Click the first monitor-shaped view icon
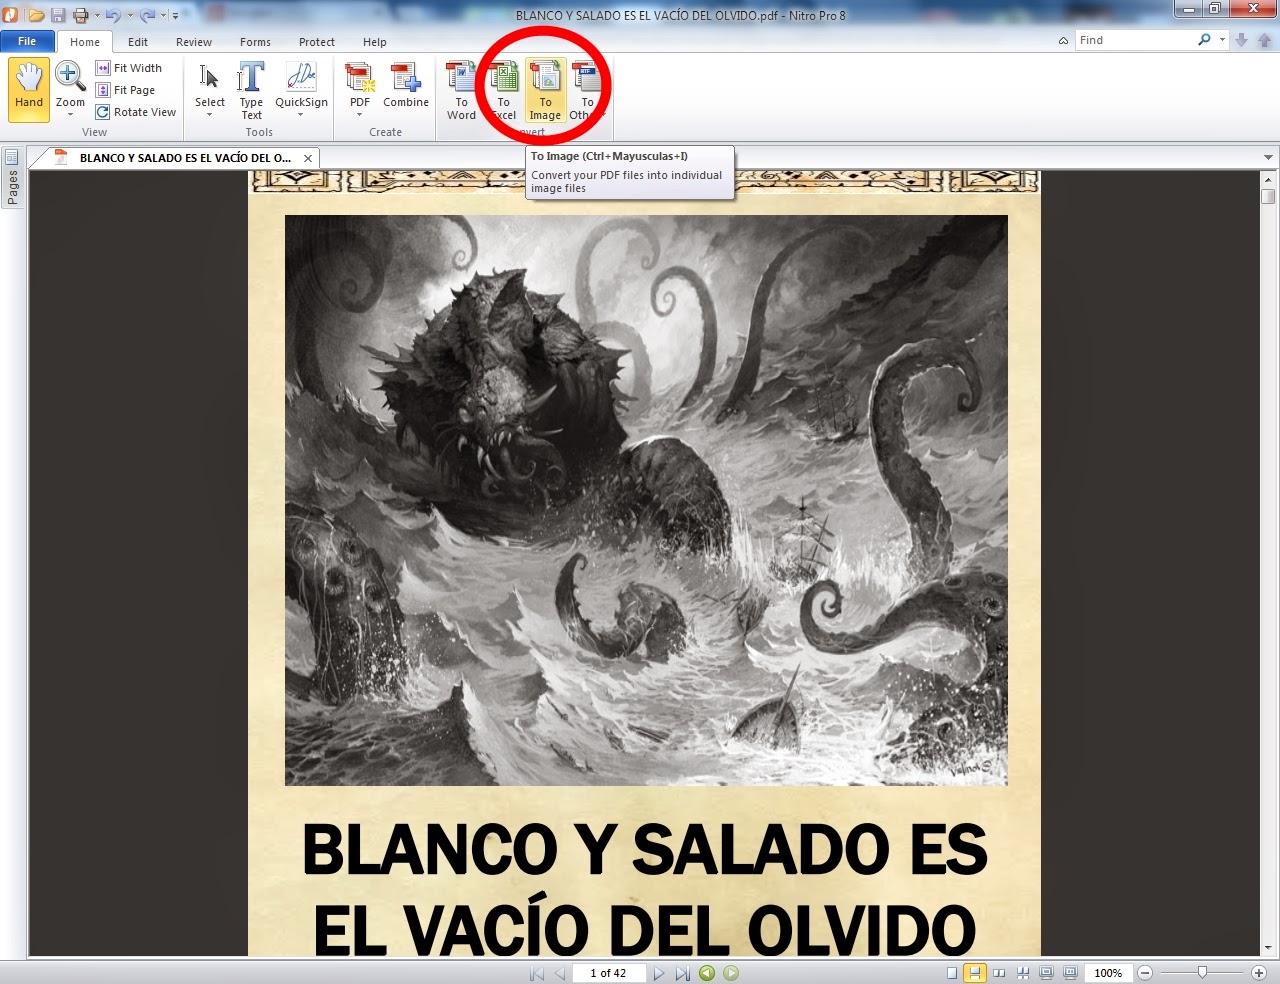The image size is (1280, 984). point(1046,973)
